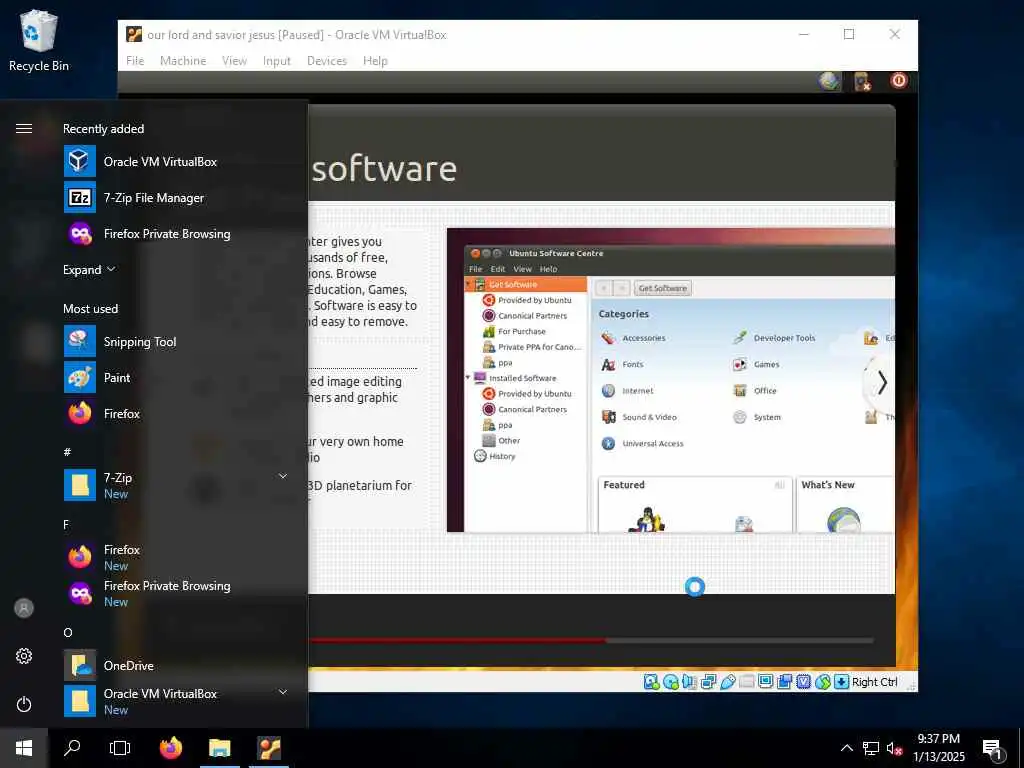The height and width of the screenshot is (768, 1024).
Task: Click the red power icon in the VM top panel
Action: [x=899, y=80]
